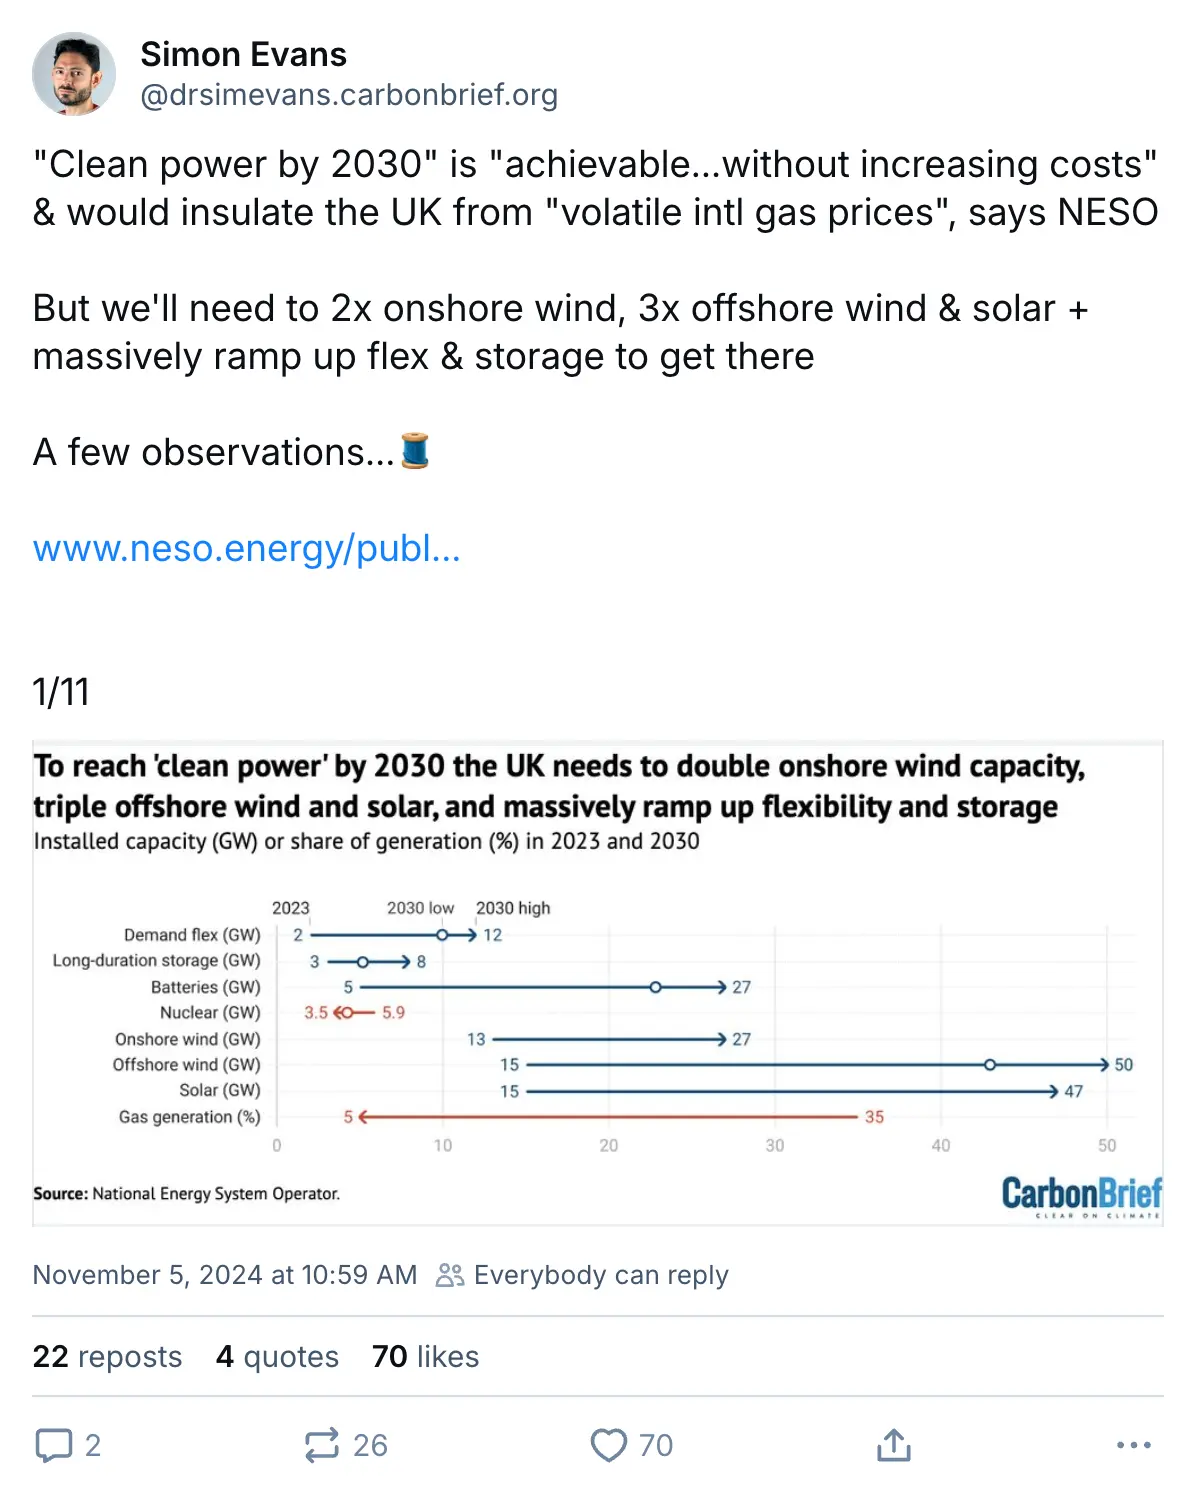Open the three-dot more options menu
This screenshot has width=1196, height=1498.
[1133, 1445]
